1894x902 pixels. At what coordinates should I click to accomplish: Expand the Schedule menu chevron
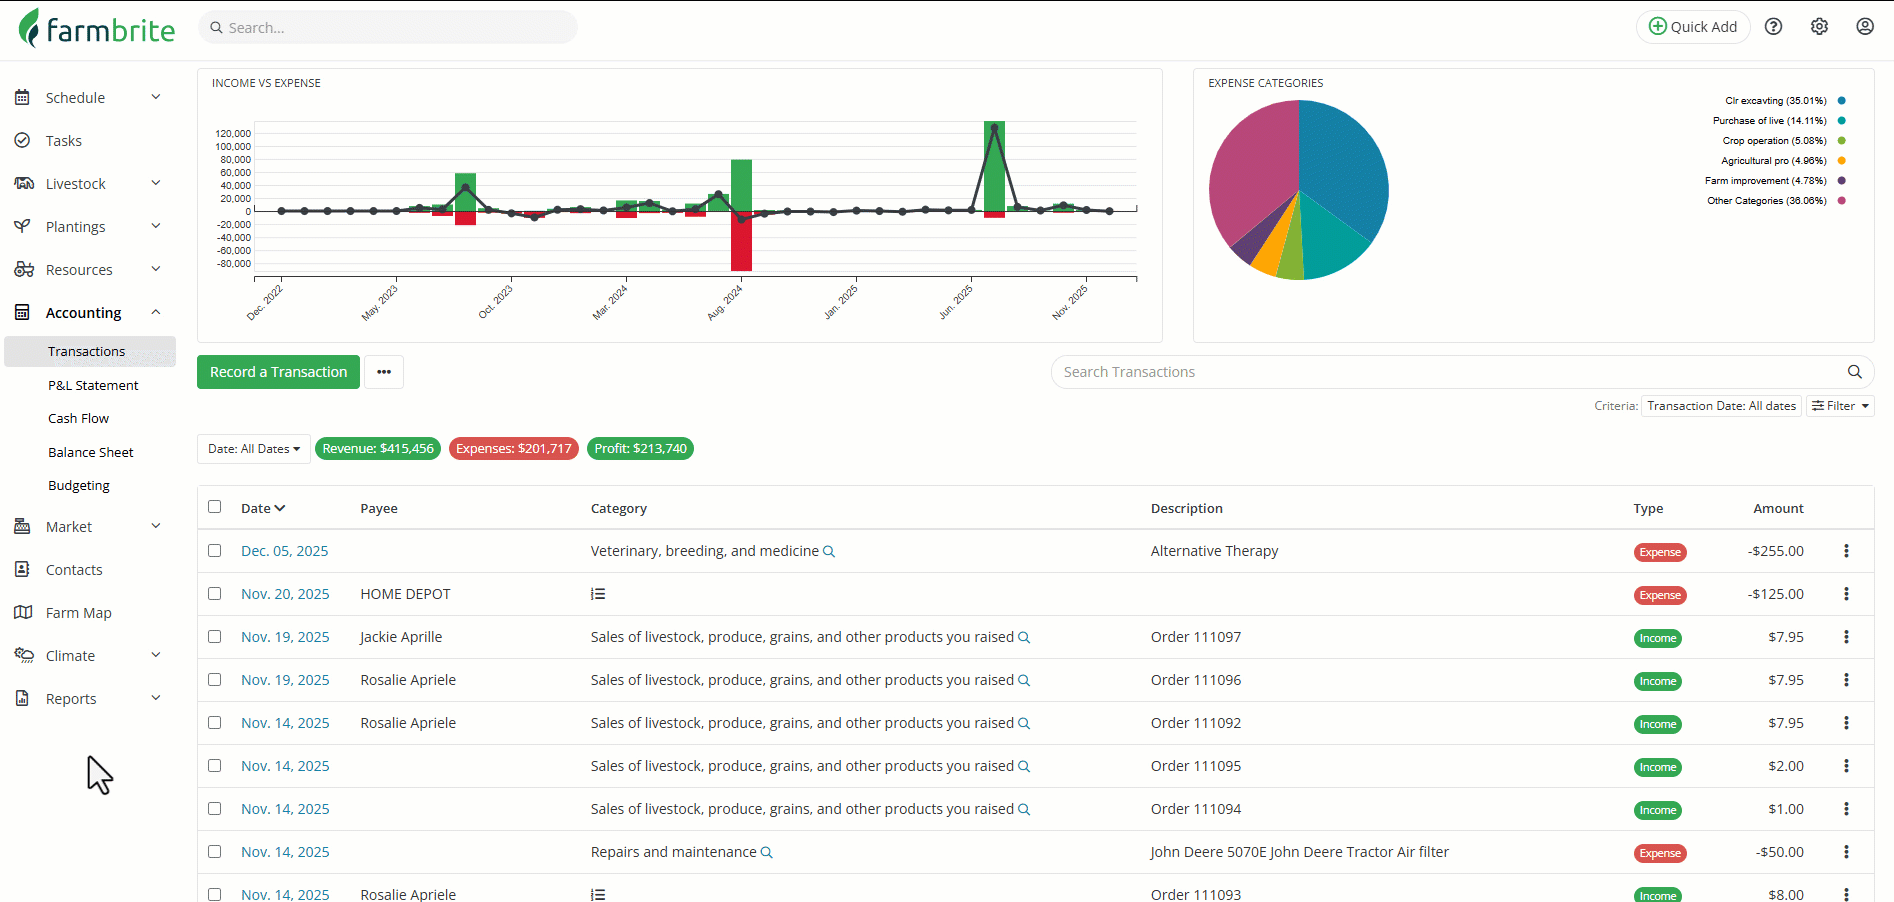(156, 97)
